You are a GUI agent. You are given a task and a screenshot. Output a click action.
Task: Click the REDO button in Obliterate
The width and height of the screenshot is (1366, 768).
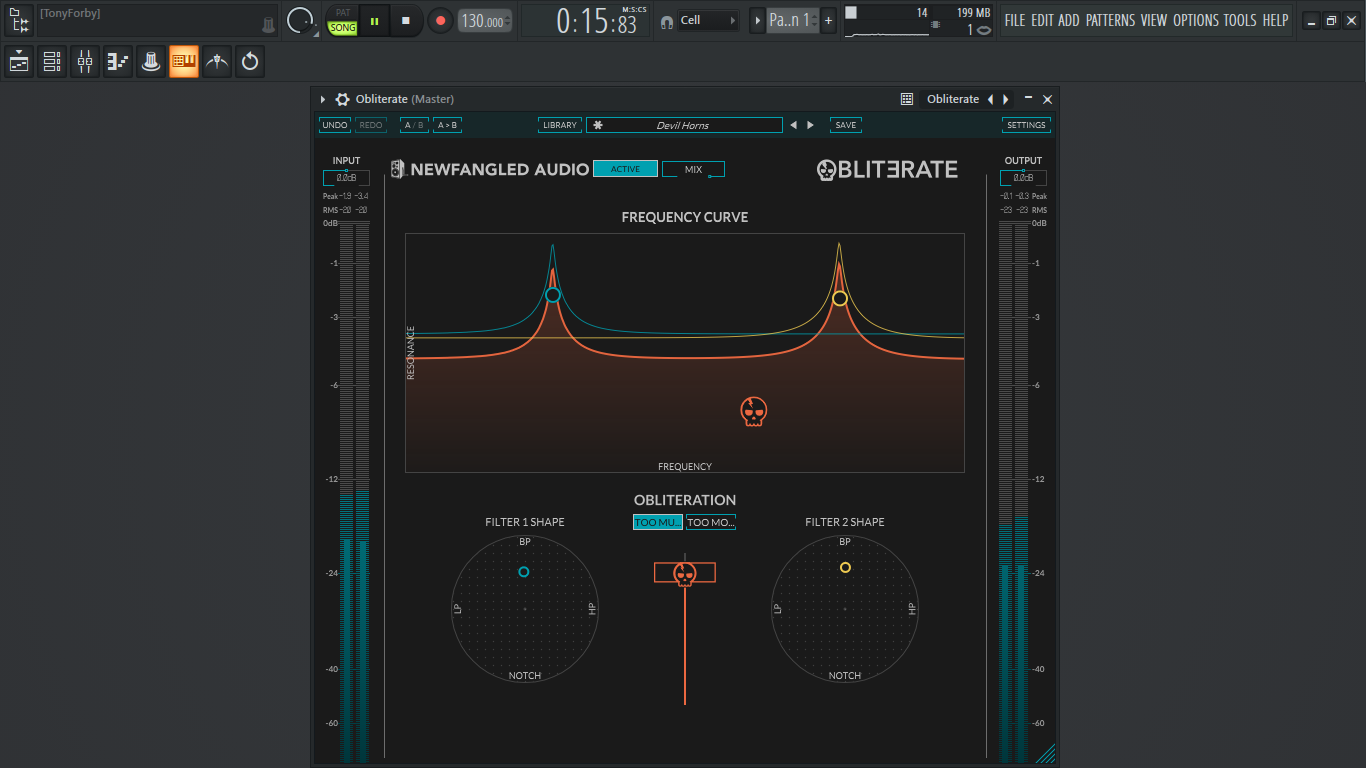371,125
